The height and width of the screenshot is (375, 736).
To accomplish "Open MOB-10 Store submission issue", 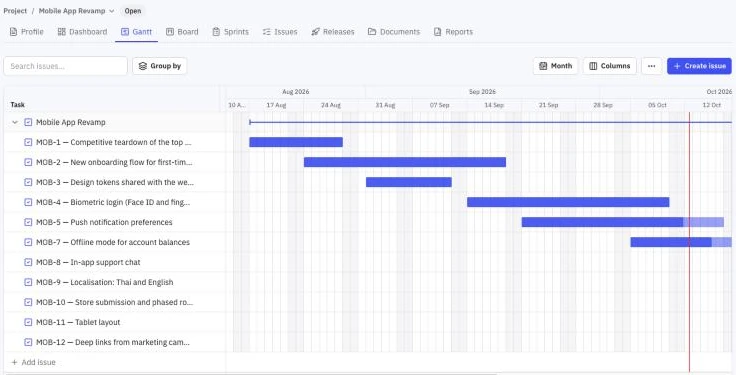I will tap(115, 302).
